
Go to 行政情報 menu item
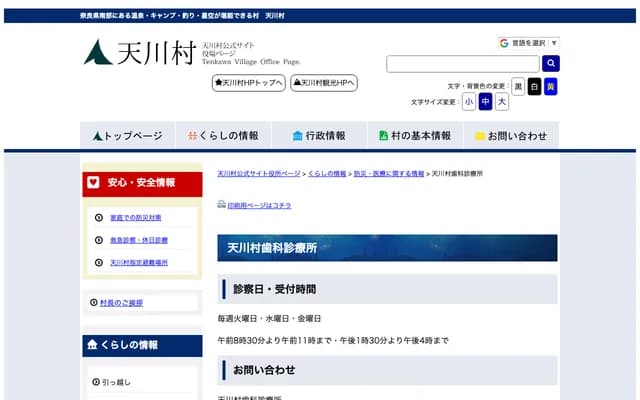(318, 136)
